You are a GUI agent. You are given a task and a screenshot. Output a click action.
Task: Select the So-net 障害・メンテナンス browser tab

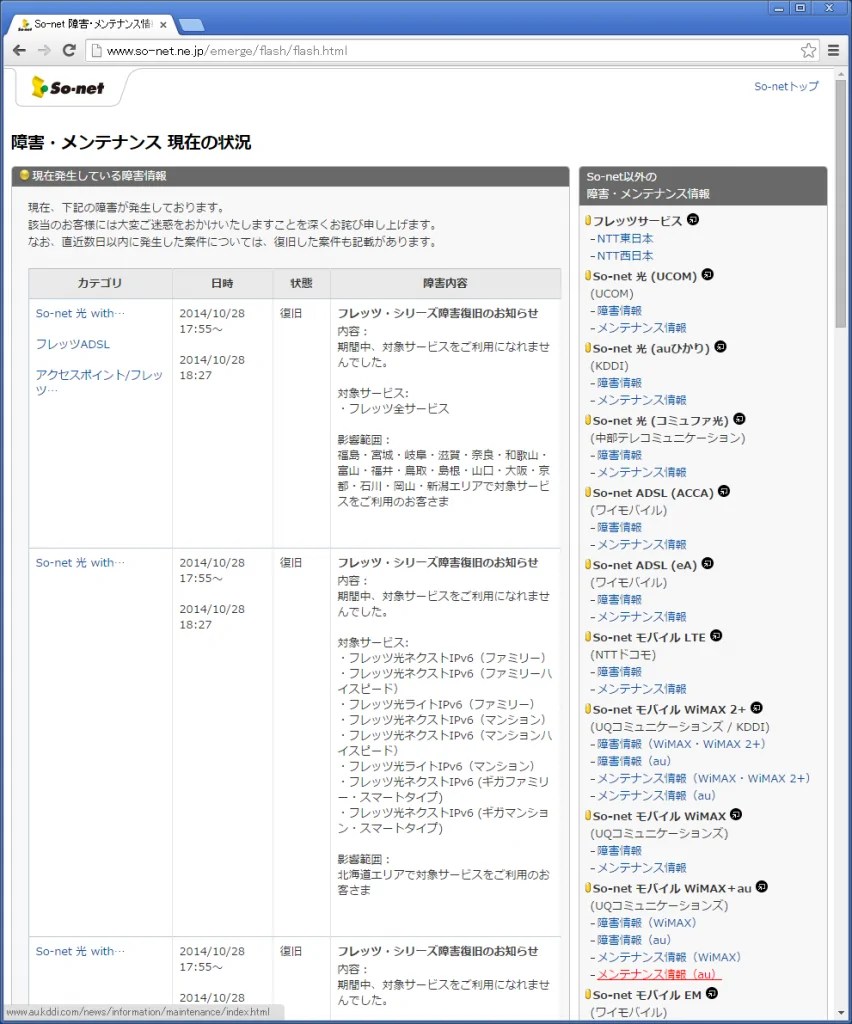(91, 24)
